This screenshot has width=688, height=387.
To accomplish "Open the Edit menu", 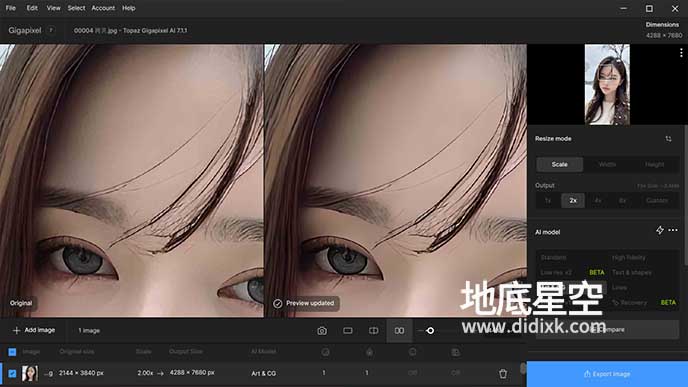I will (x=32, y=8).
